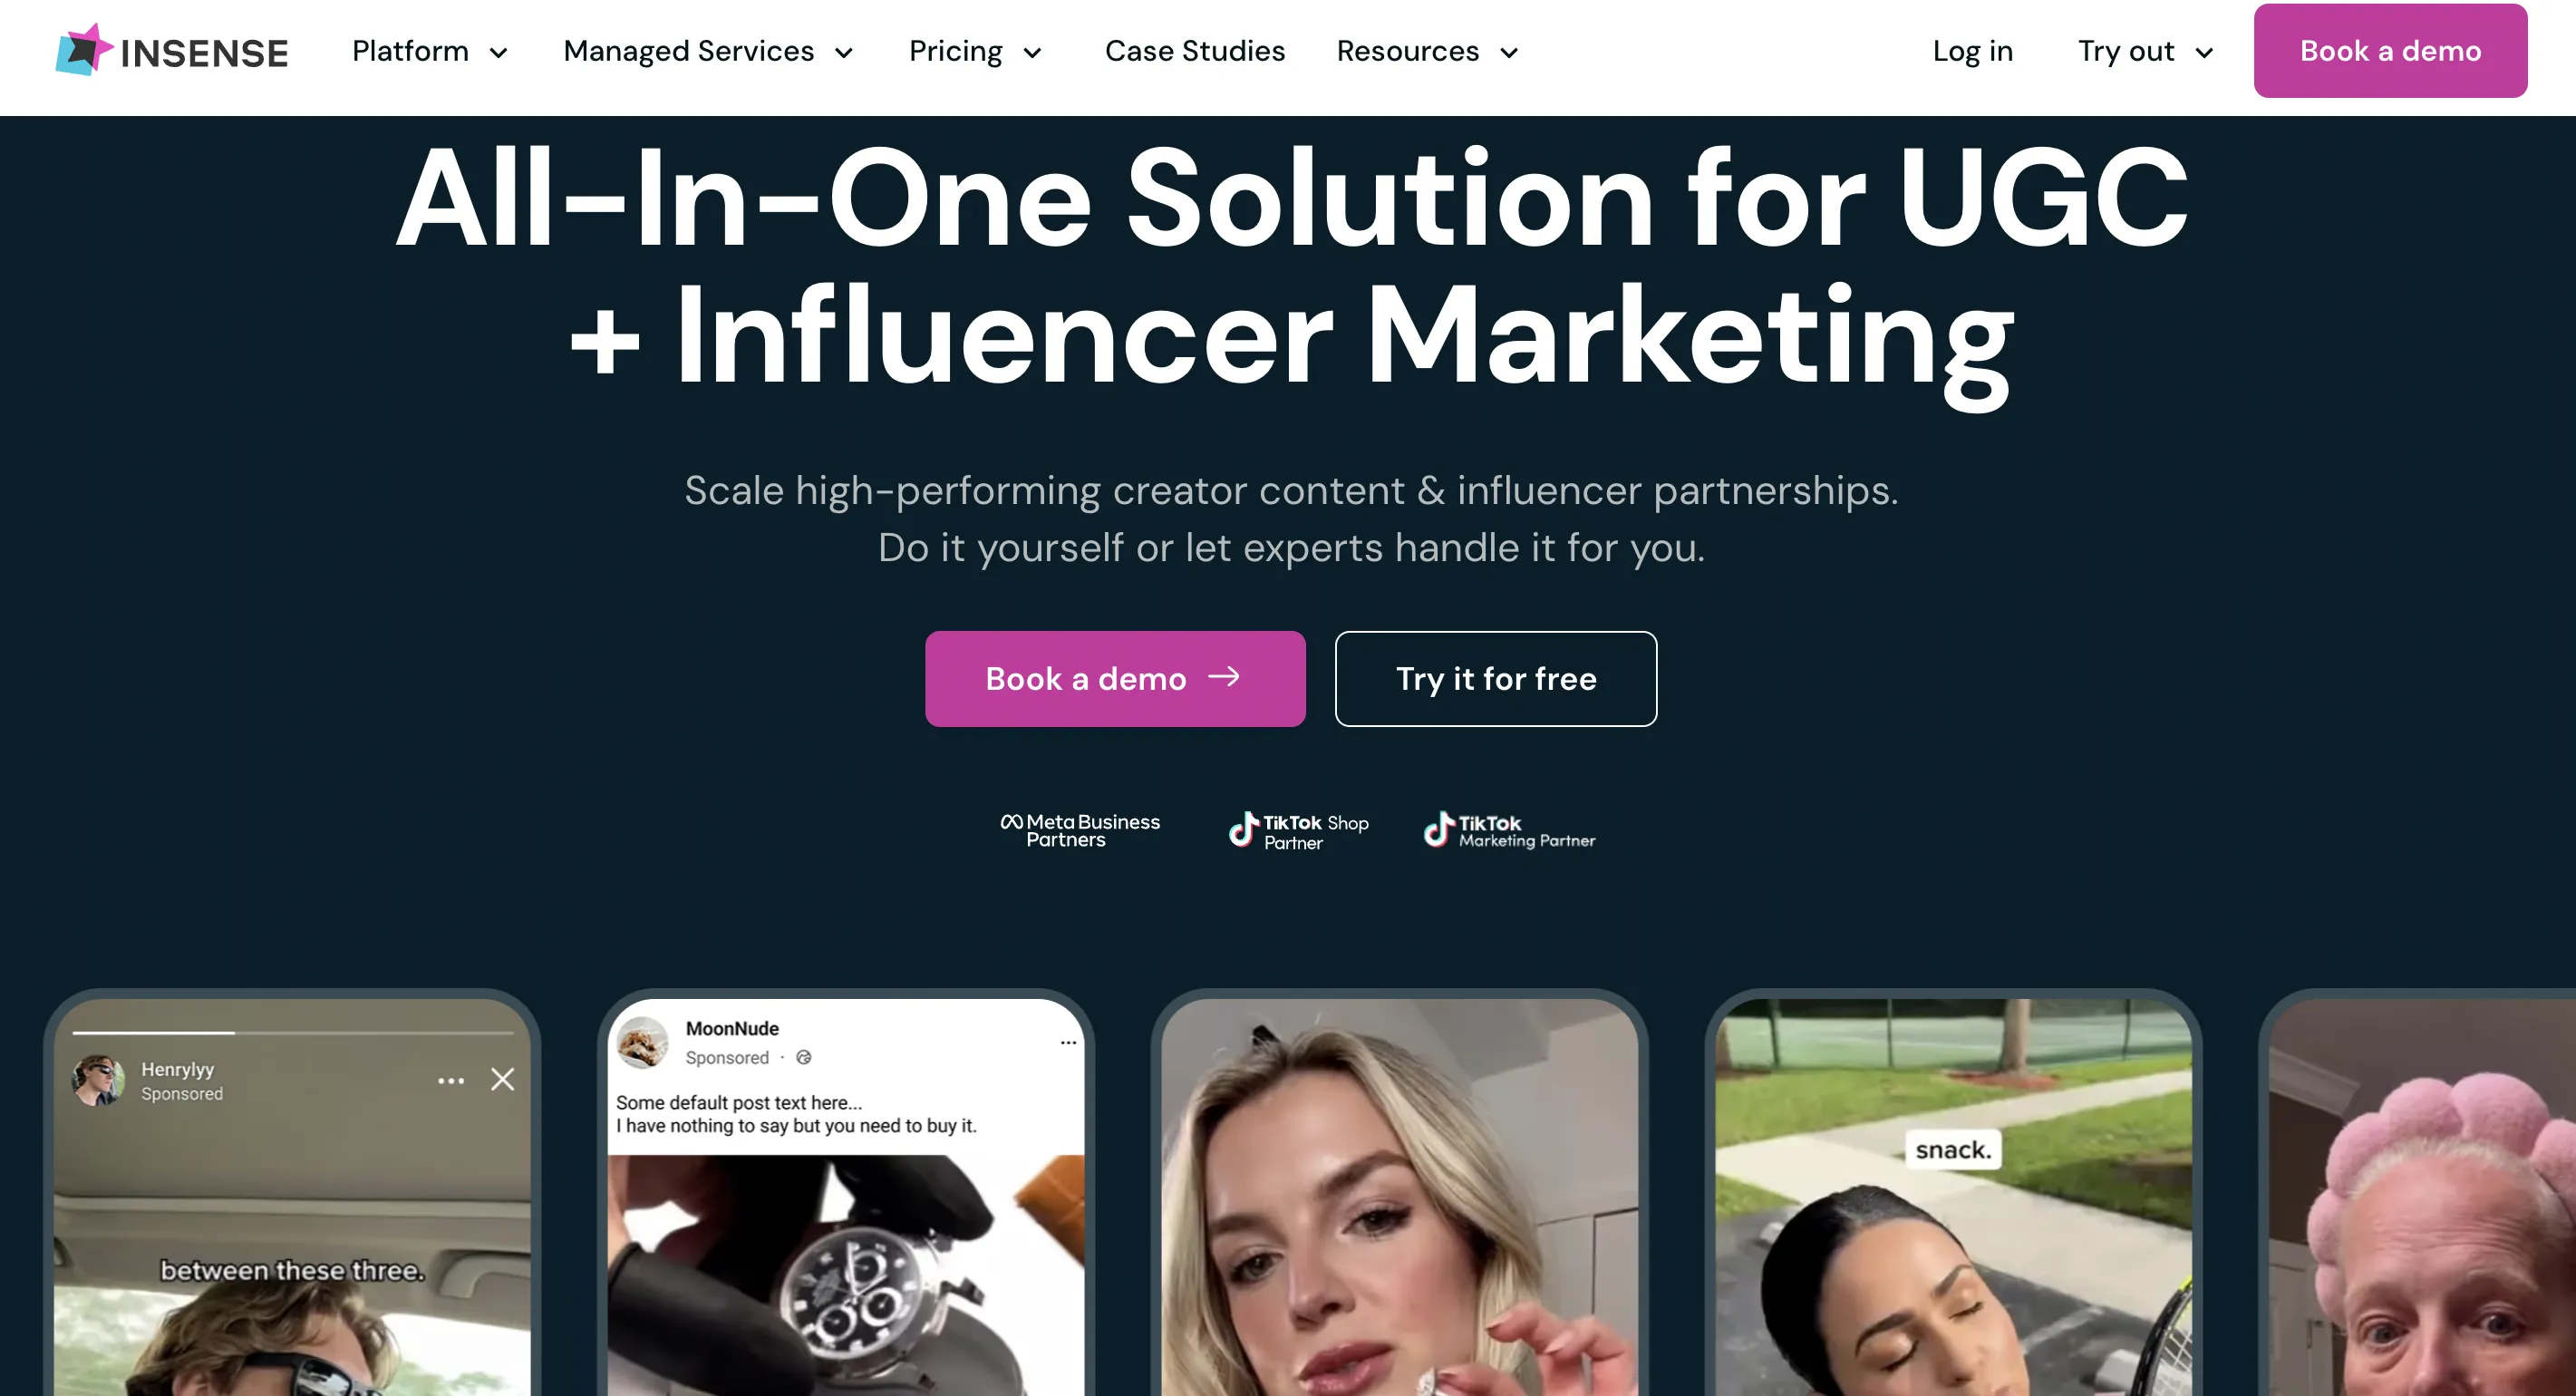
Task: Click the TikTok Shop Partner badge
Action: [1298, 831]
